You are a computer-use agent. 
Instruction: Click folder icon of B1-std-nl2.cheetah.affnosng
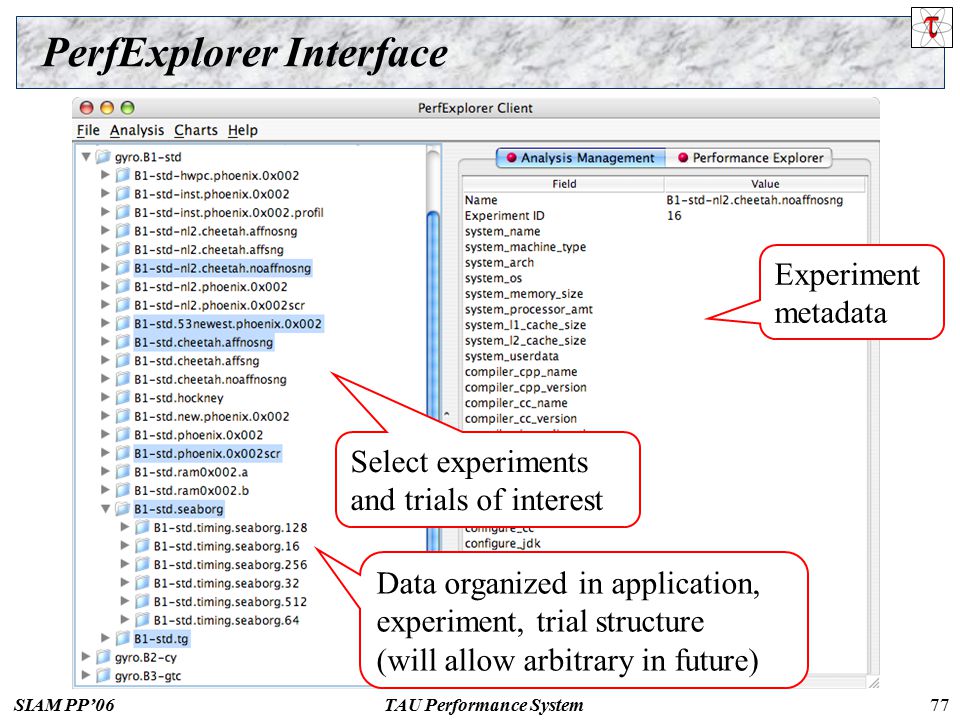tap(123, 231)
